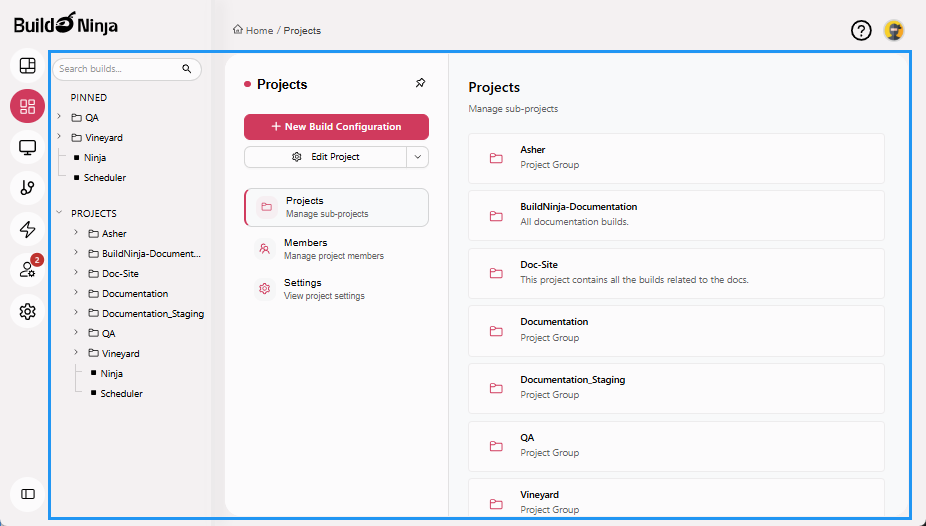Open the Asher project group card
This screenshot has height=526, width=926.
tap(676, 158)
